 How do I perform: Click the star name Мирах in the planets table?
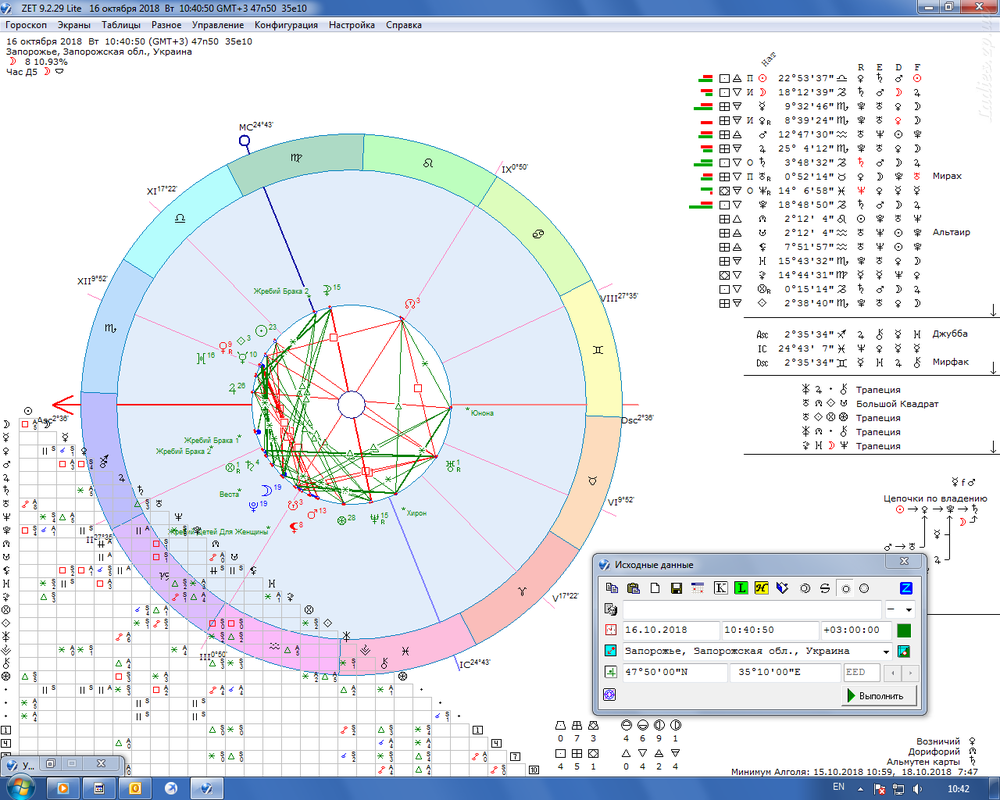946,176
